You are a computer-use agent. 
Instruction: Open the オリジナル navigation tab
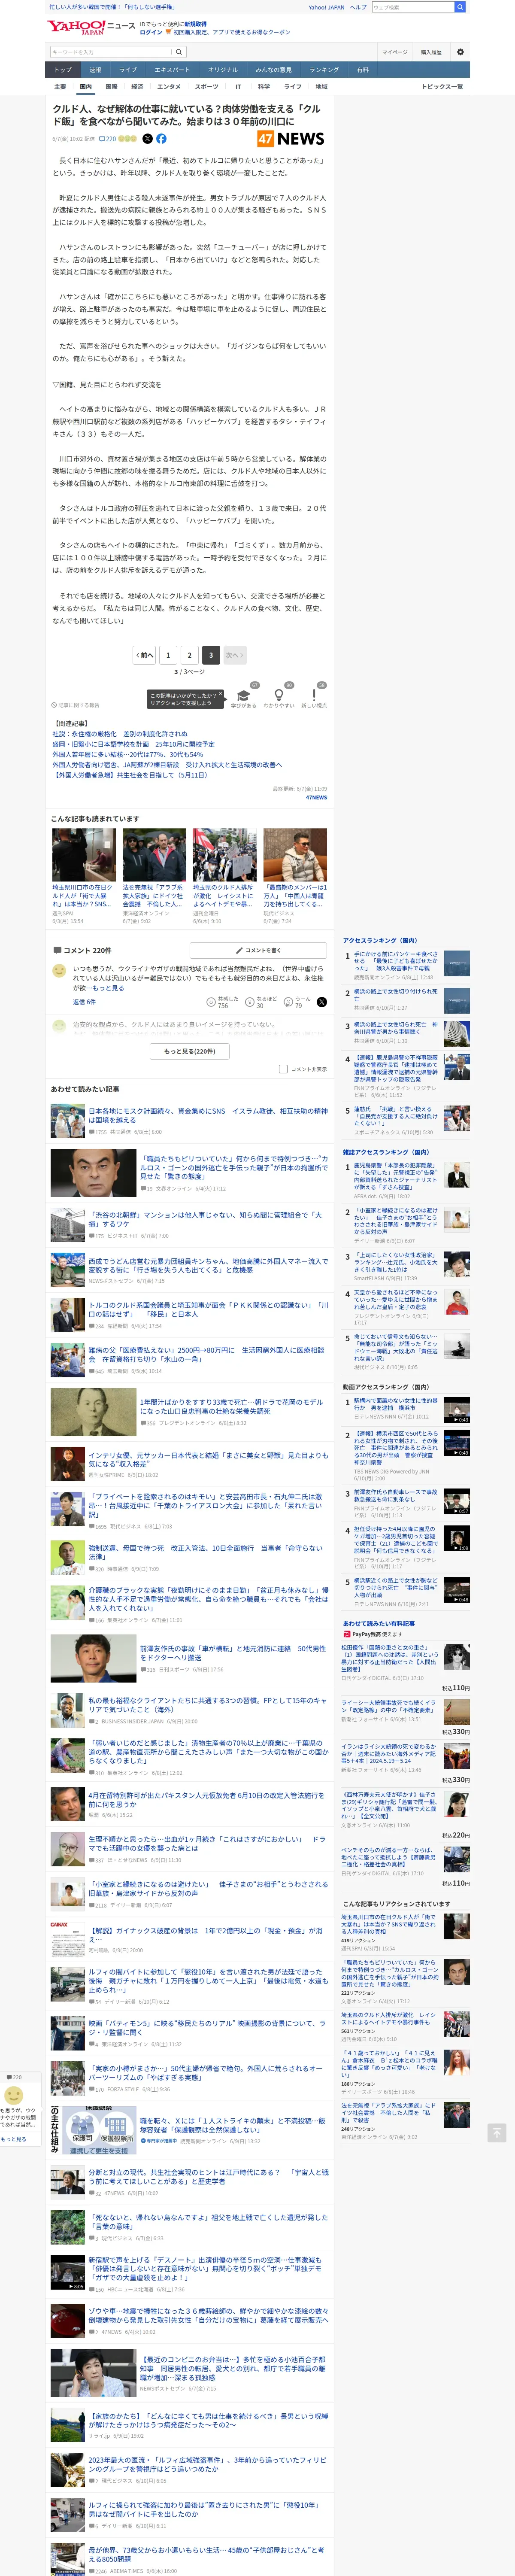click(x=223, y=70)
